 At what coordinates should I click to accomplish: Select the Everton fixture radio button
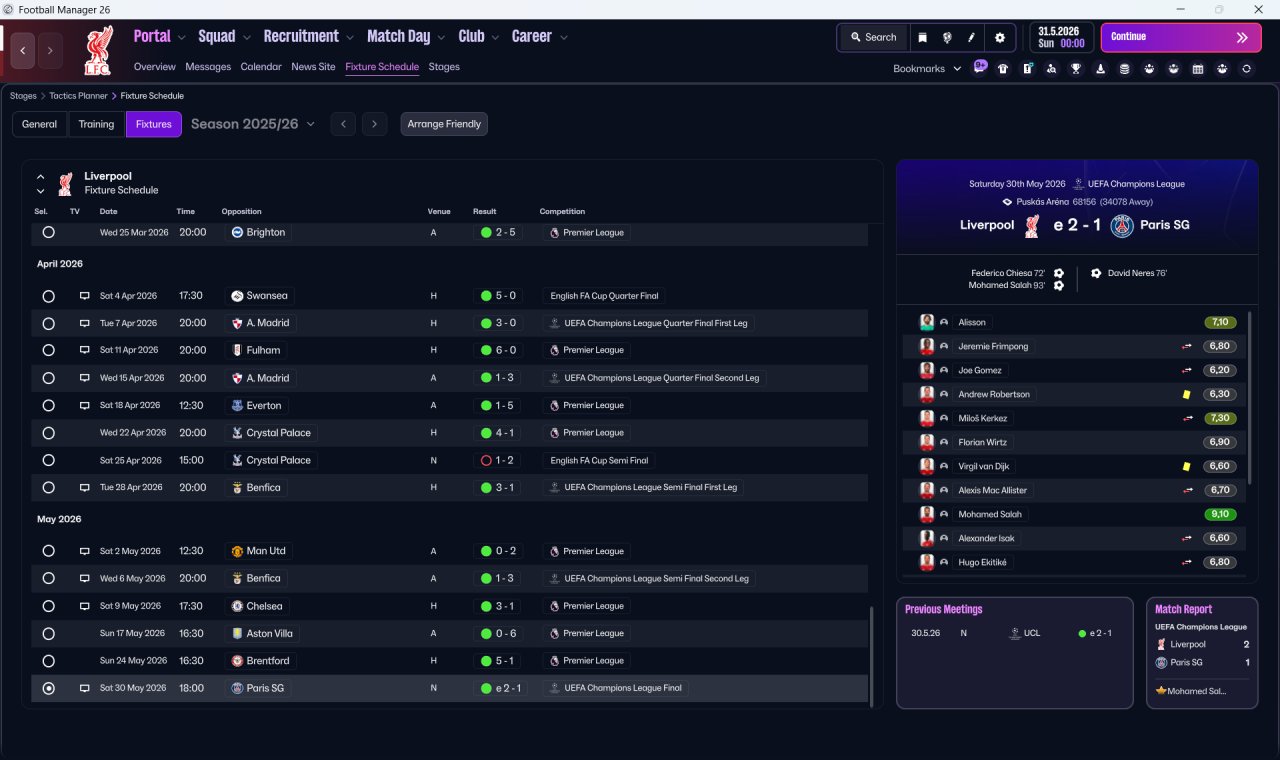(48, 405)
